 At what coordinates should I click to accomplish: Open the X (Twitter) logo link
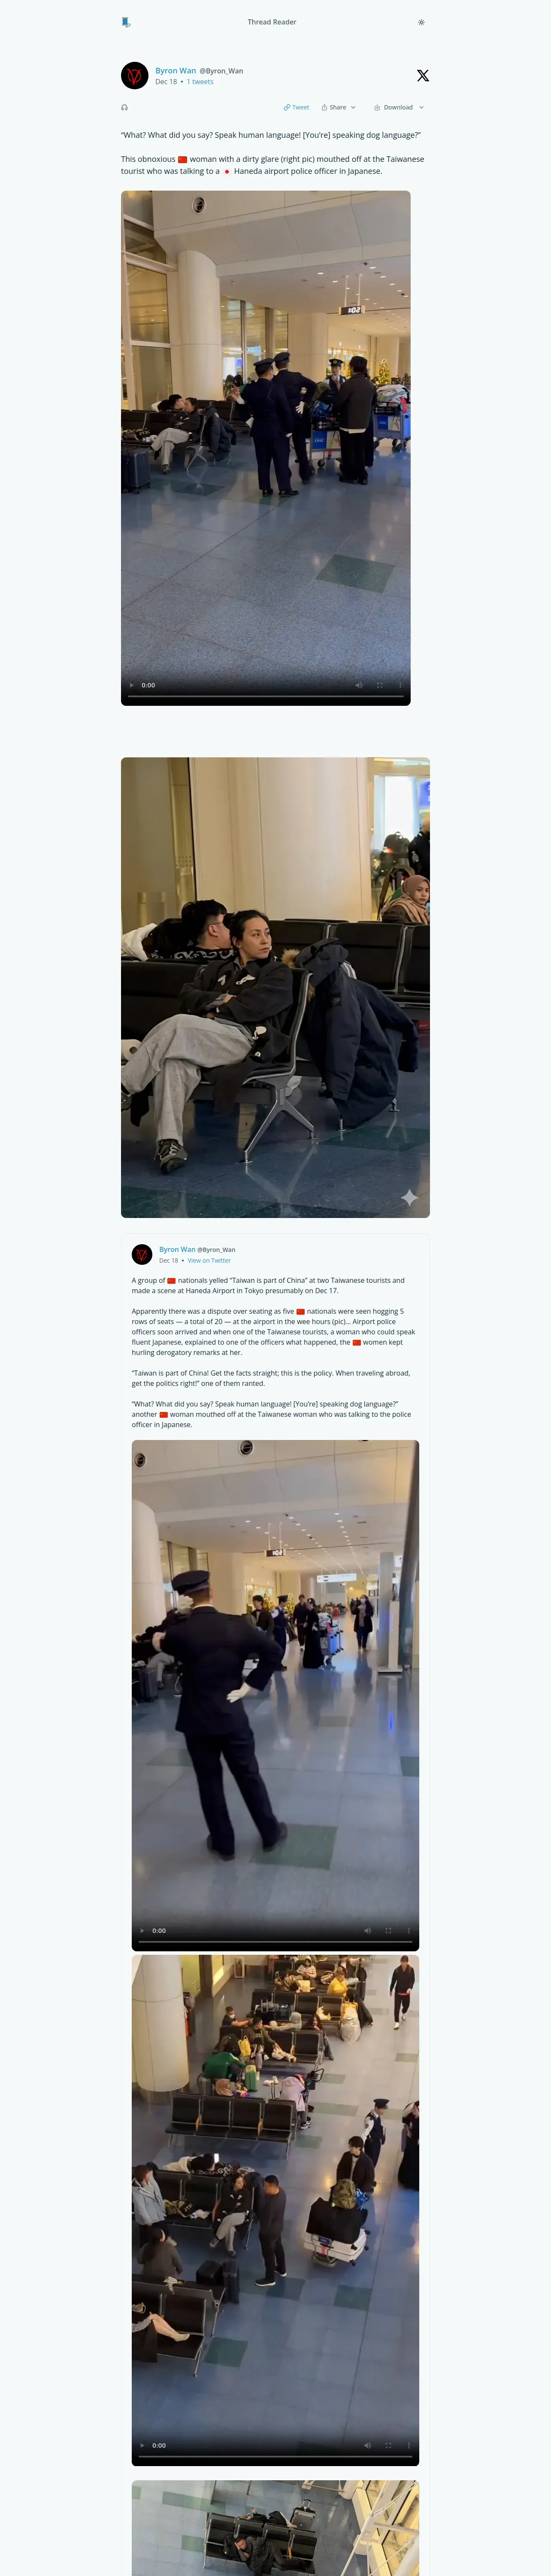[x=423, y=76]
